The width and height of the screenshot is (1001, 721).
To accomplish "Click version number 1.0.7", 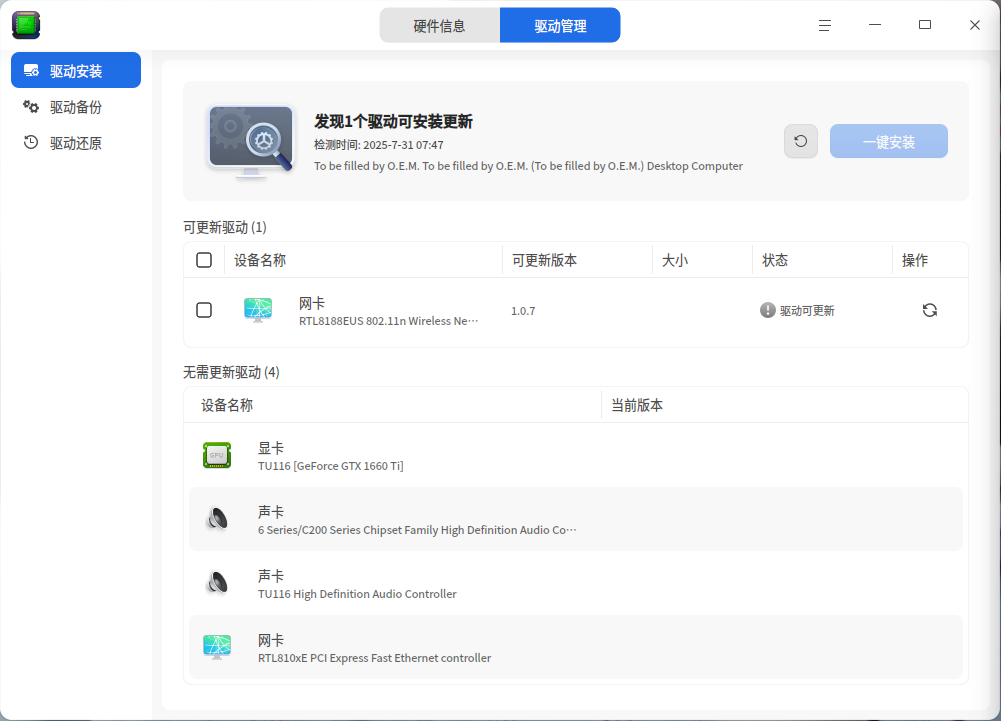I will point(523,311).
